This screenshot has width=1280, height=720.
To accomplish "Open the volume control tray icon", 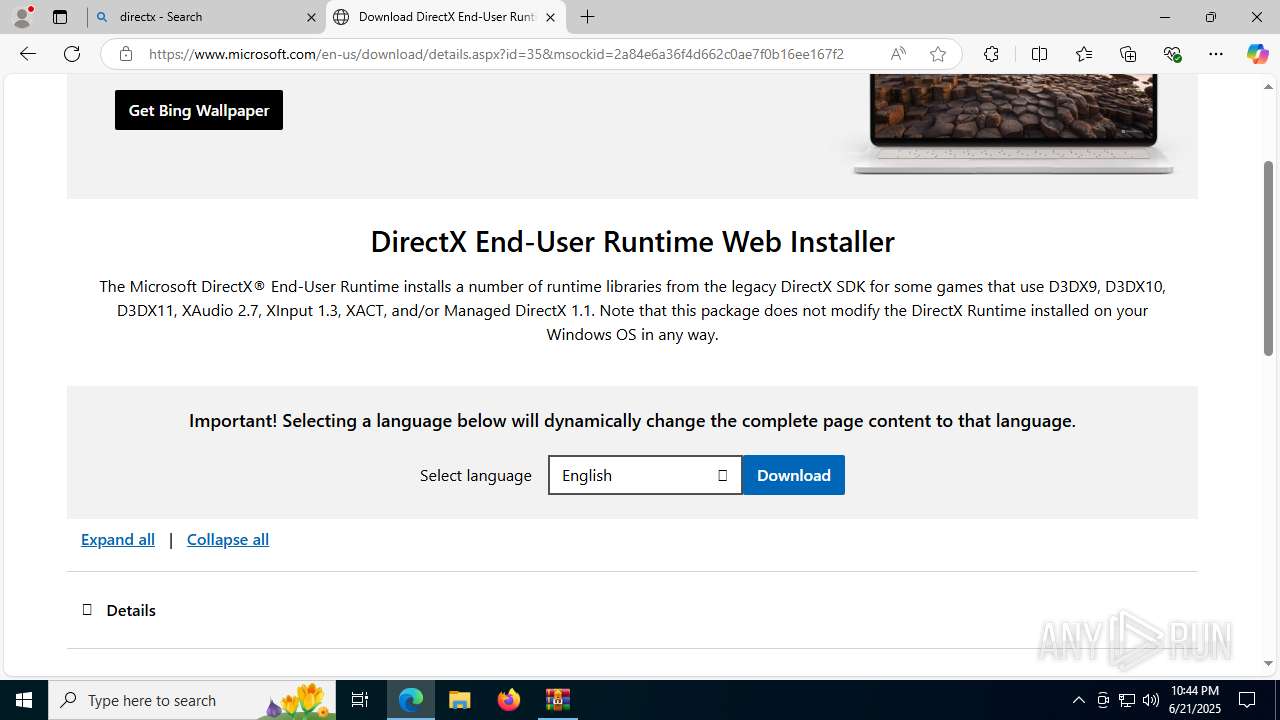I will click(x=1151, y=700).
